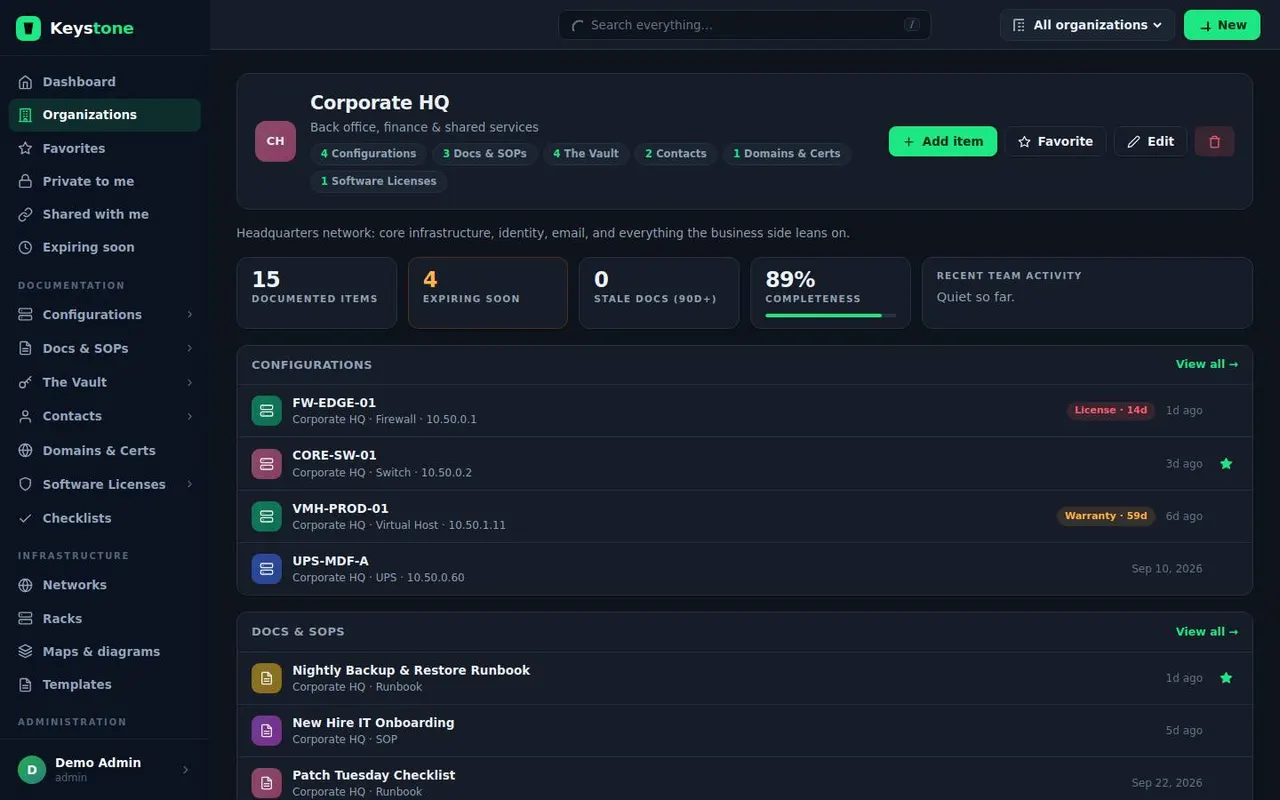
Task: Go to Organizations in the sidebar
Action: [105, 115]
